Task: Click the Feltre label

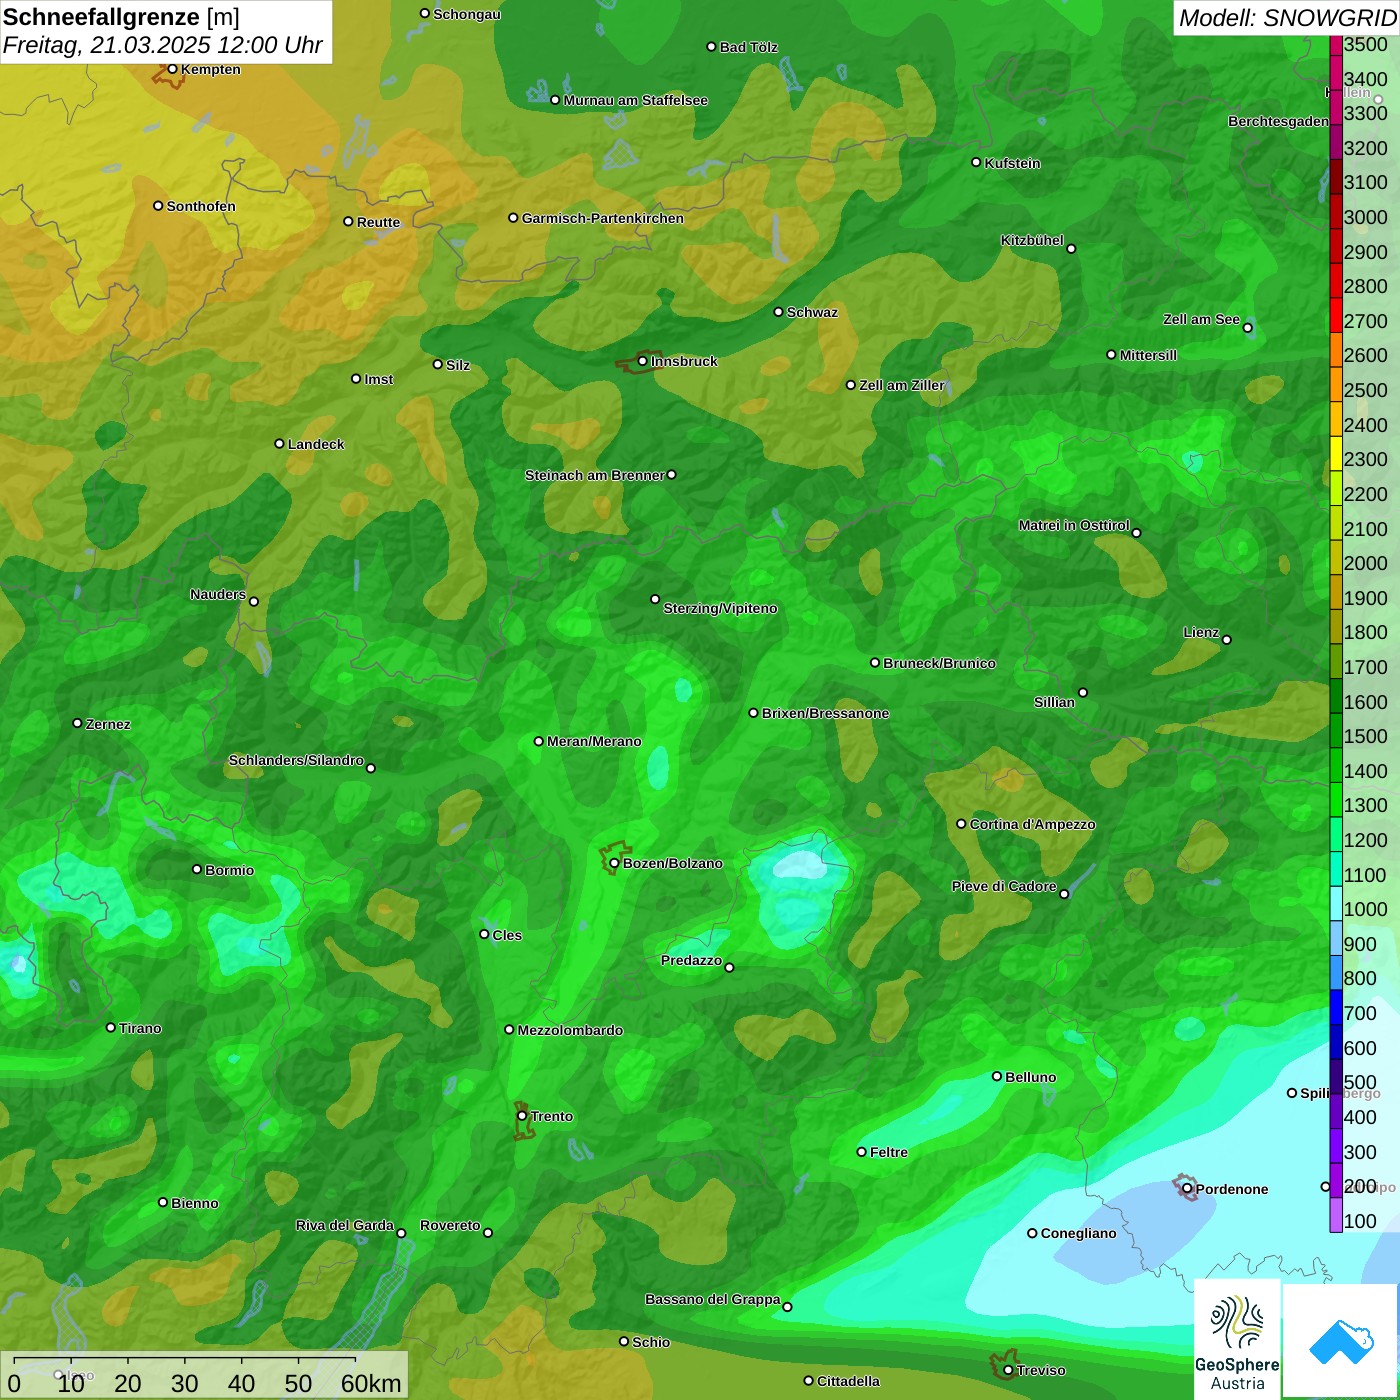Action: 889,1152
